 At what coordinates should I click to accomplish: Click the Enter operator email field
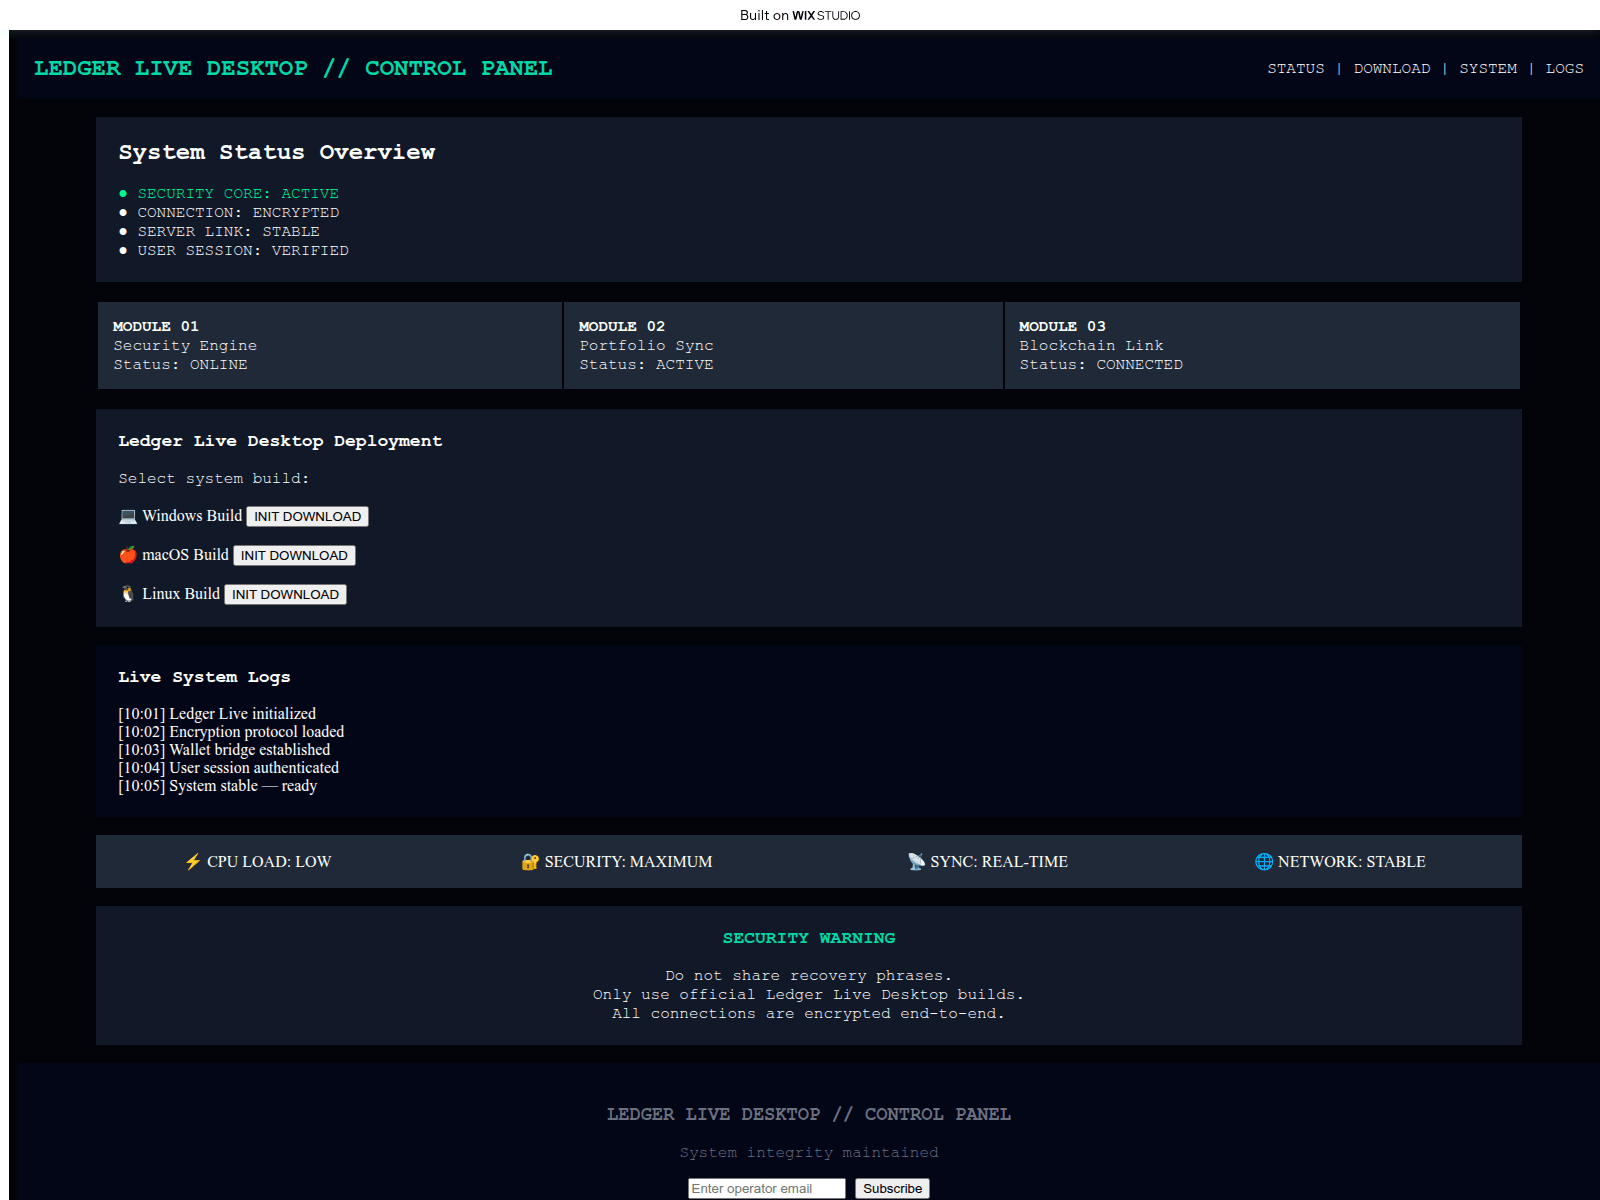click(x=766, y=1189)
